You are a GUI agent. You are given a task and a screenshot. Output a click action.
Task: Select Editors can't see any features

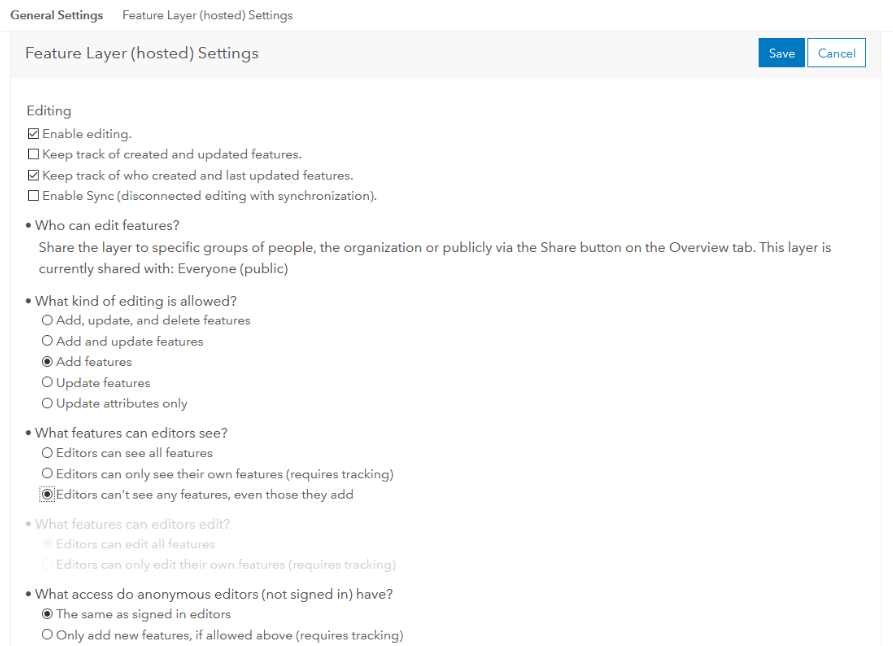(47, 495)
